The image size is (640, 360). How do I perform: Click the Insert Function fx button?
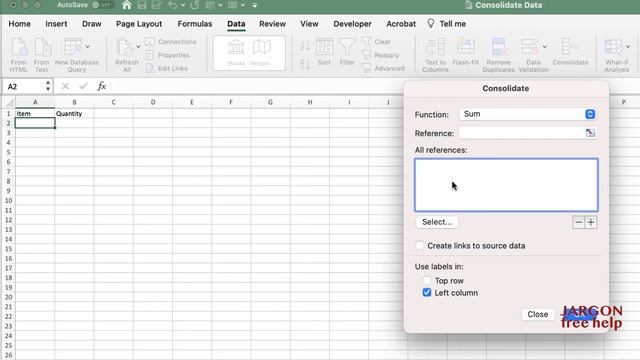click(x=102, y=86)
